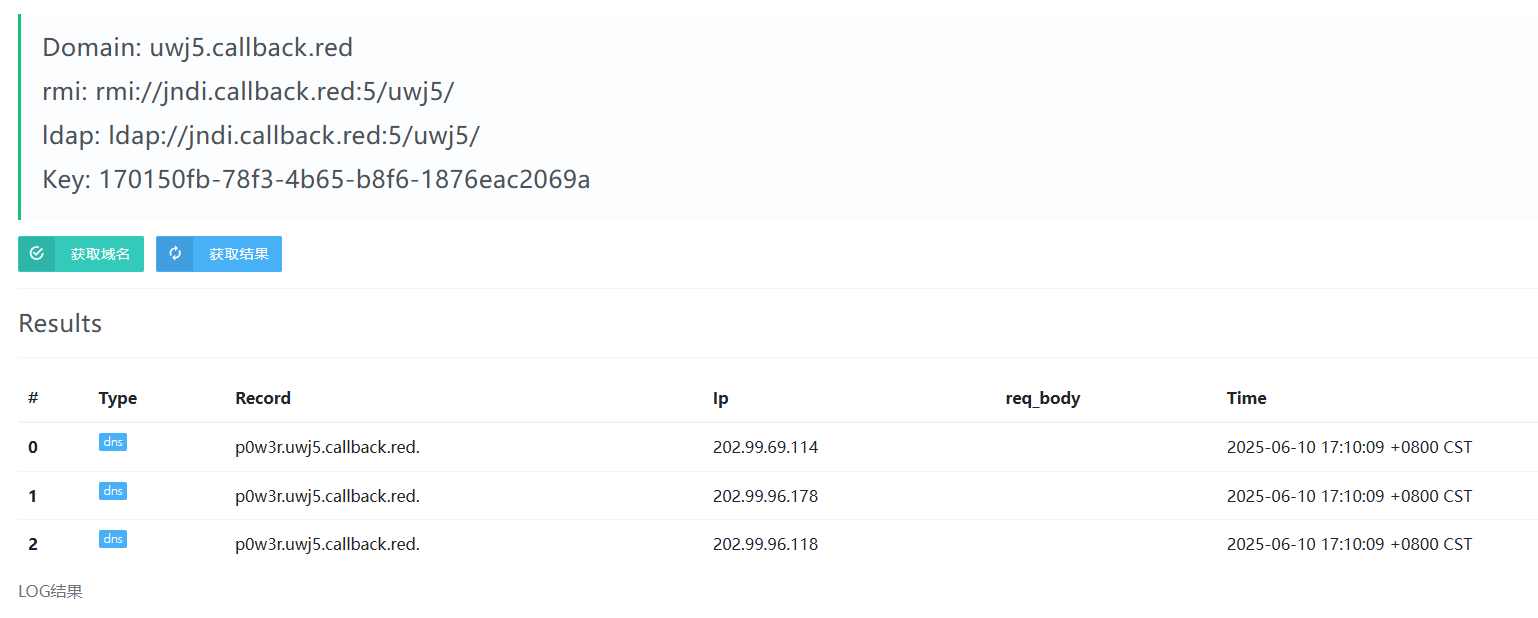Image resolution: width=1538 pixels, height=618 pixels.
Task: Select the Ip column header
Action: (x=720, y=398)
